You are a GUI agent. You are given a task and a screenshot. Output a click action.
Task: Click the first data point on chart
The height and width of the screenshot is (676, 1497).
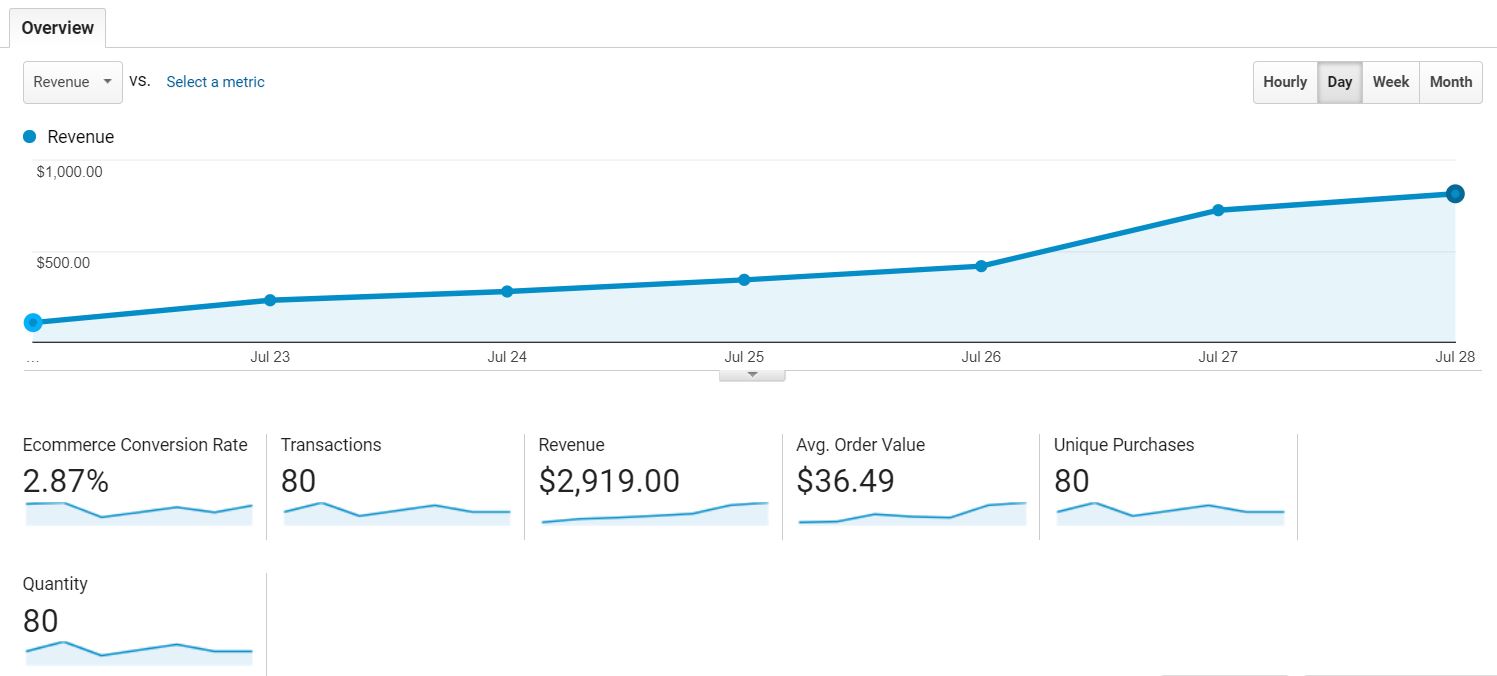pyautogui.click(x=33, y=322)
